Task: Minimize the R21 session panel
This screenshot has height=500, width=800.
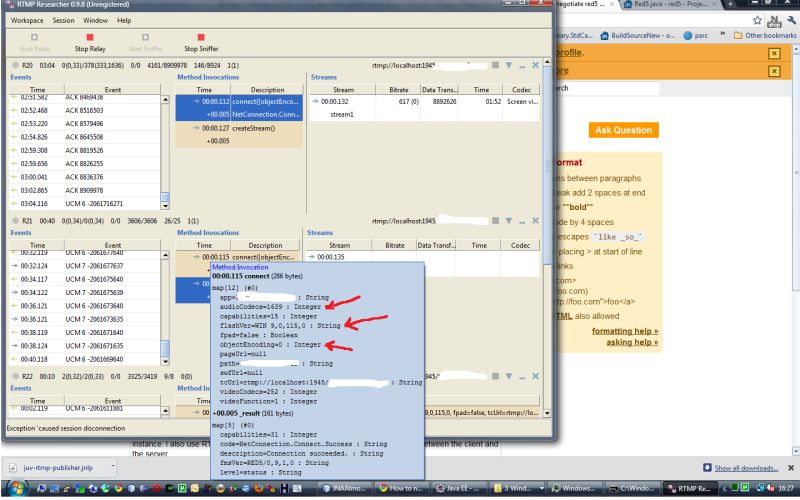Action: coord(522,222)
